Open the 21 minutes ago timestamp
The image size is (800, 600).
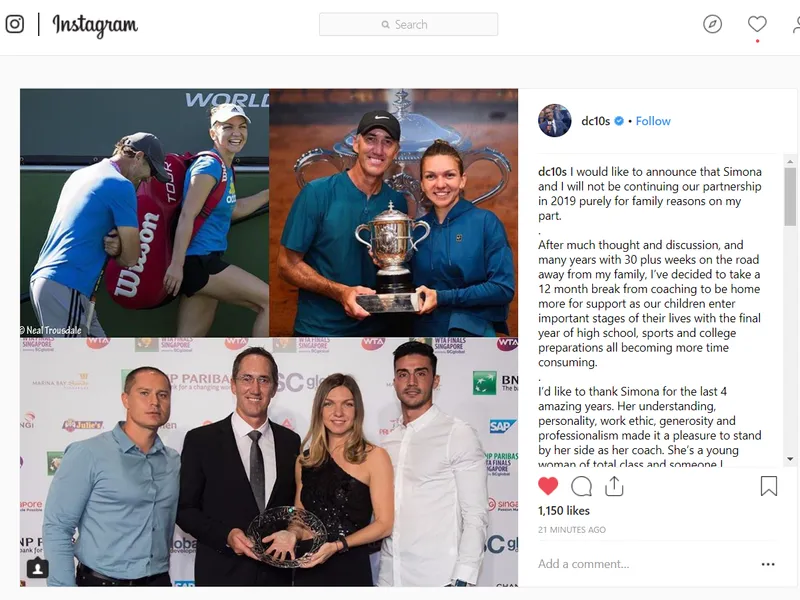tap(572, 530)
